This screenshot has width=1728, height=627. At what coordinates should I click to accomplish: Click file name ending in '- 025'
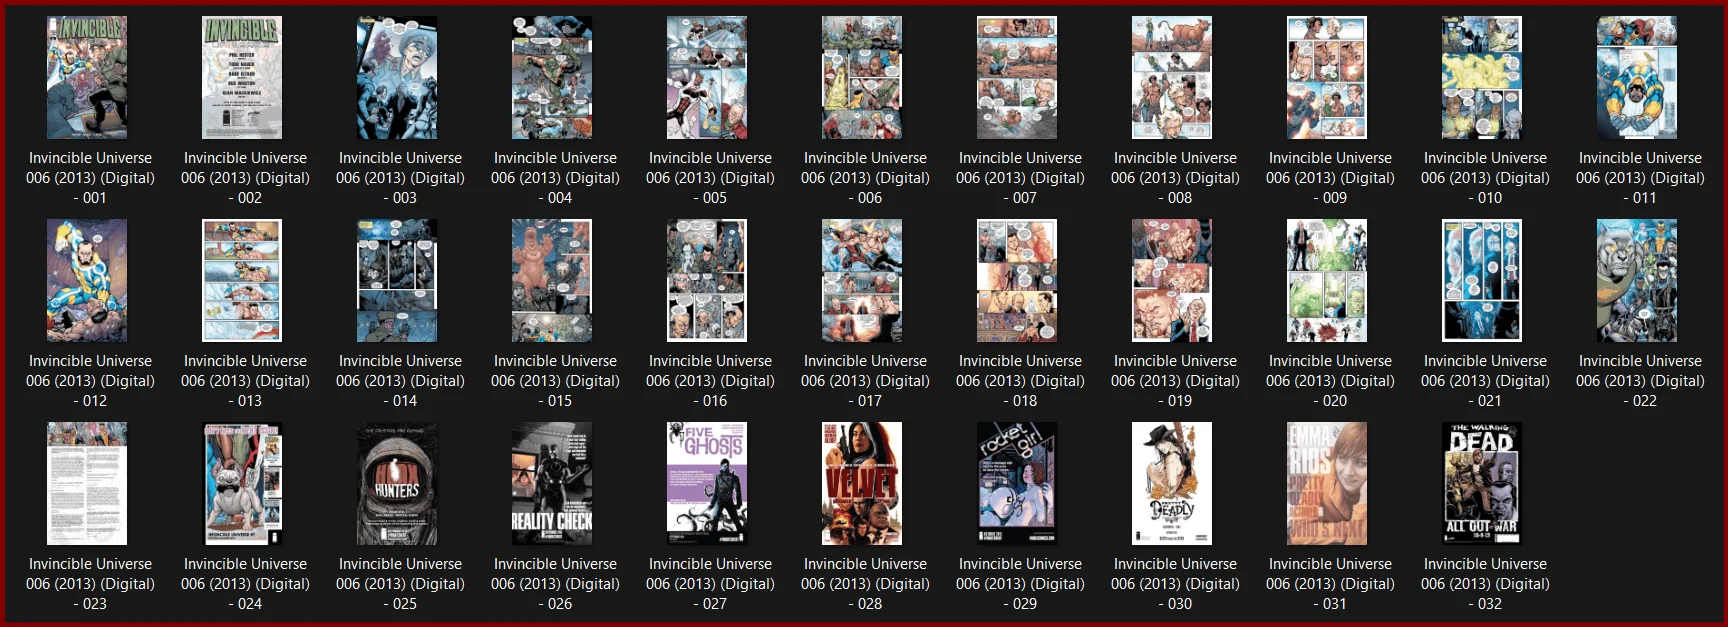[x=400, y=584]
